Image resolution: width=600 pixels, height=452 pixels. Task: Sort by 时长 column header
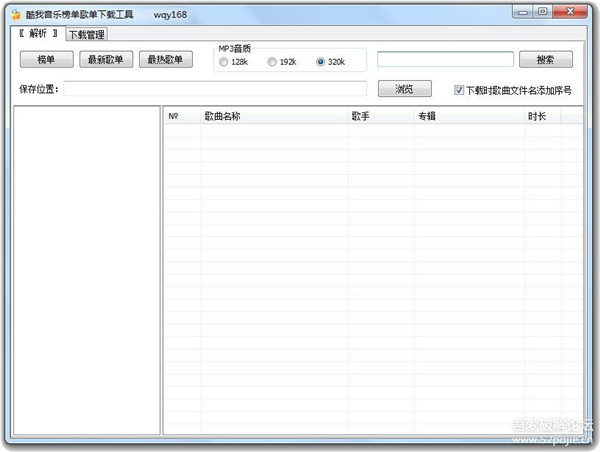coord(543,116)
